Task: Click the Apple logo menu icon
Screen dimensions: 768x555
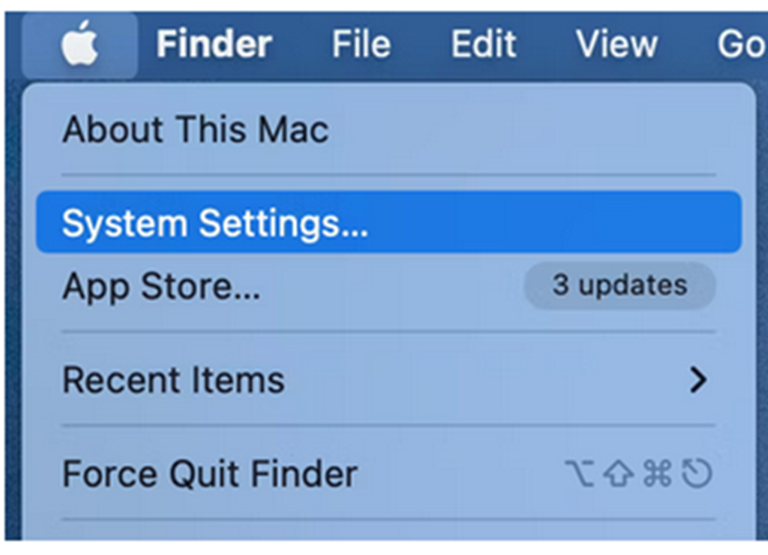Action: coord(80,45)
